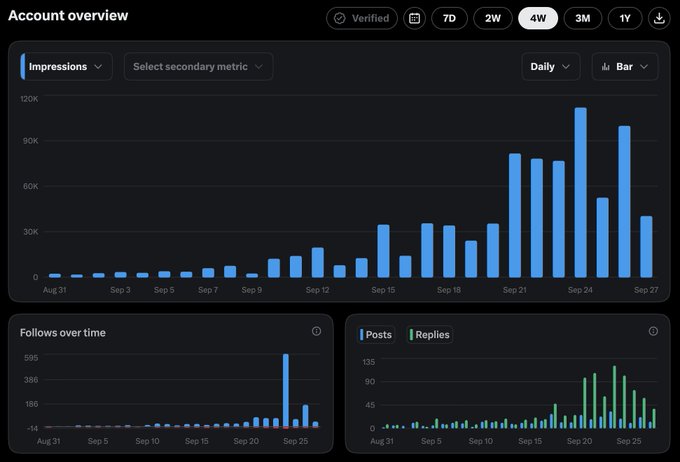Switch to the 1Y time range
The width and height of the screenshot is (680, 462).
(624, 18)
